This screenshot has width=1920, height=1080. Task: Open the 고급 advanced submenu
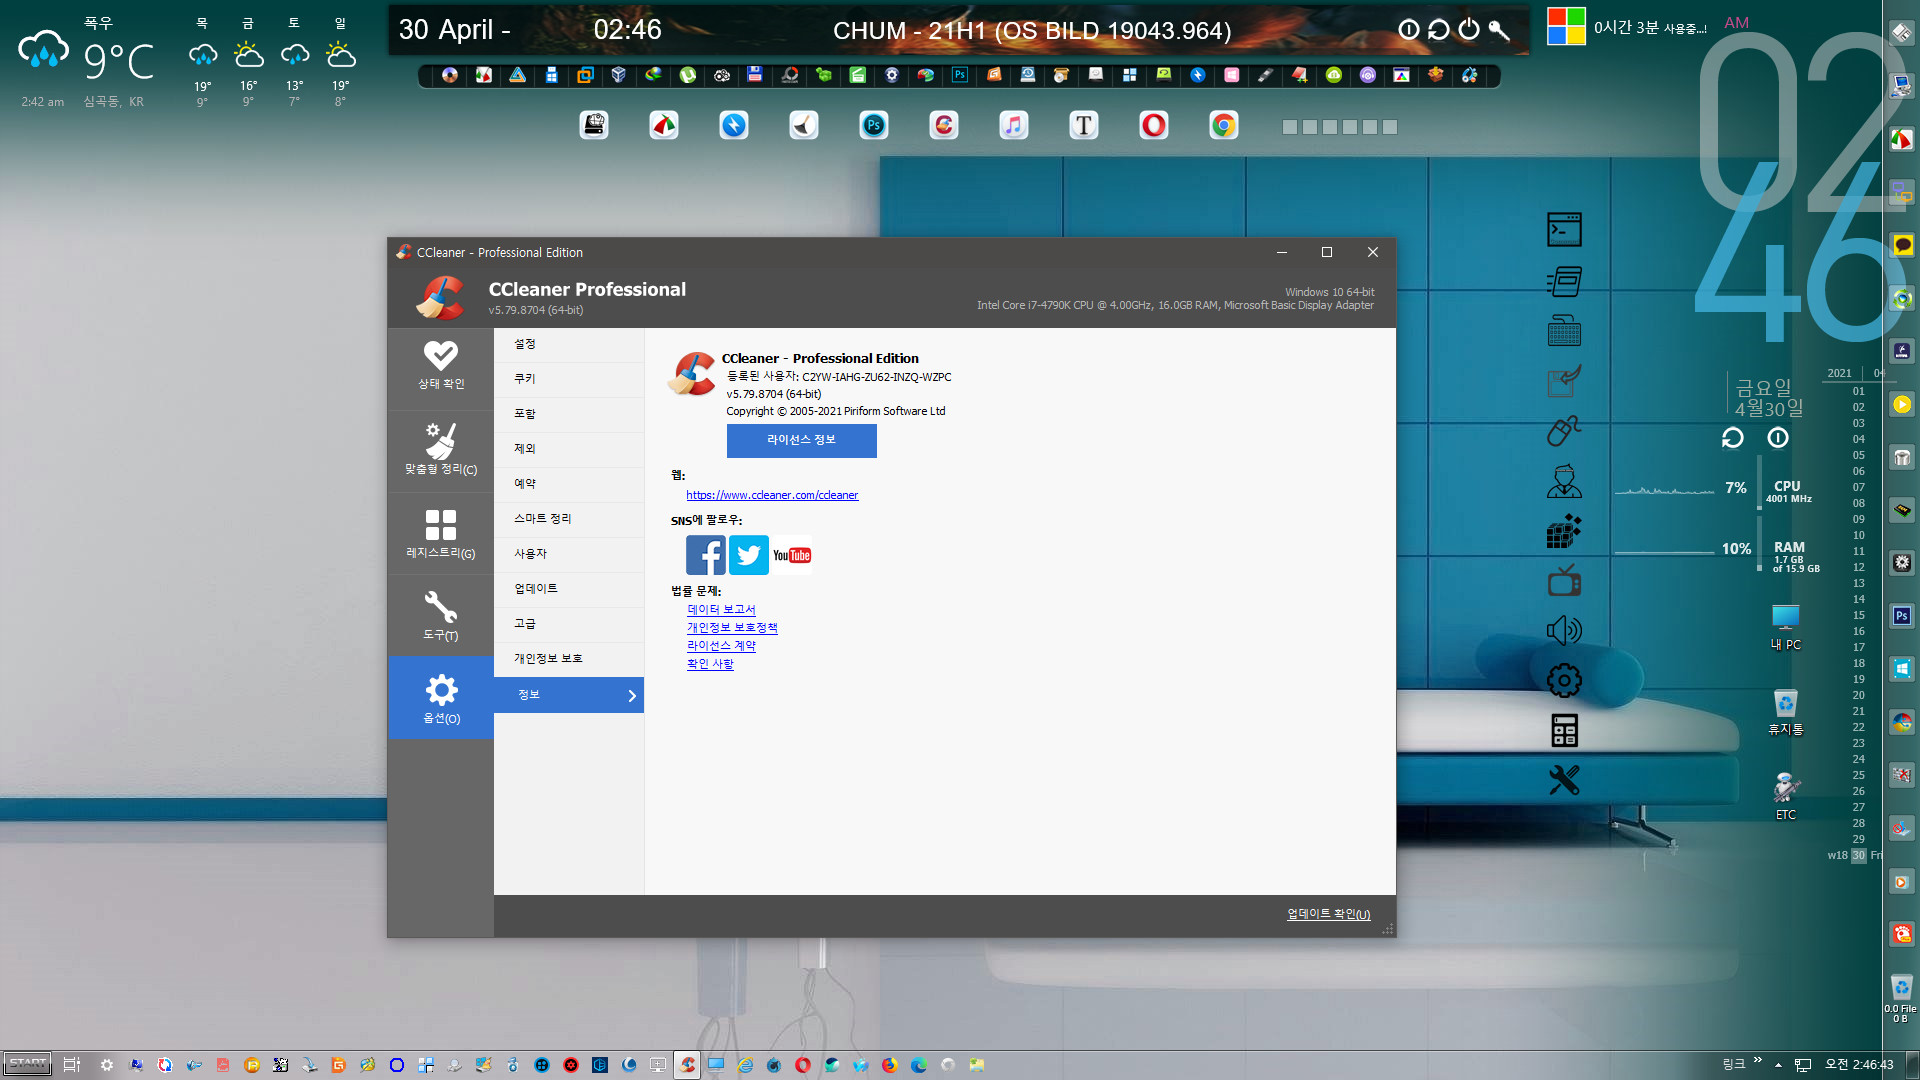pyautogui.click(x=569, y=624)
